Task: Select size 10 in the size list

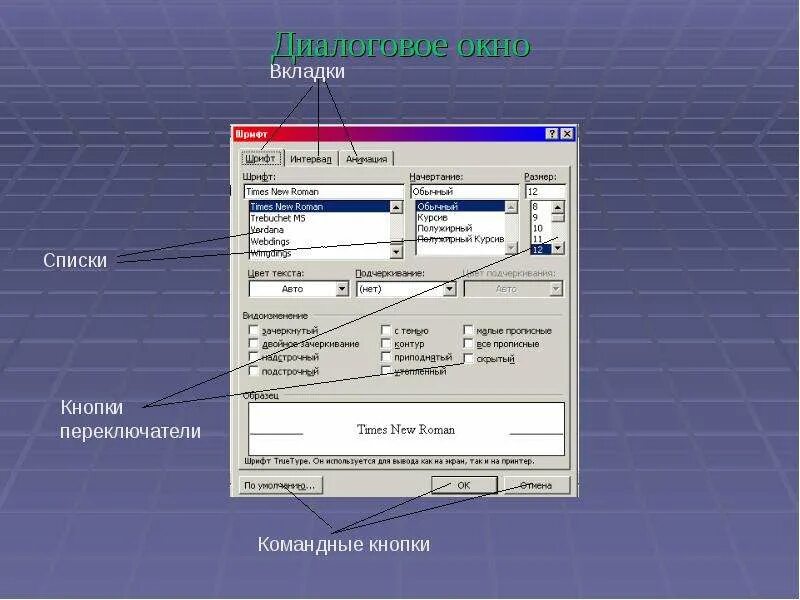Action: 541,228
